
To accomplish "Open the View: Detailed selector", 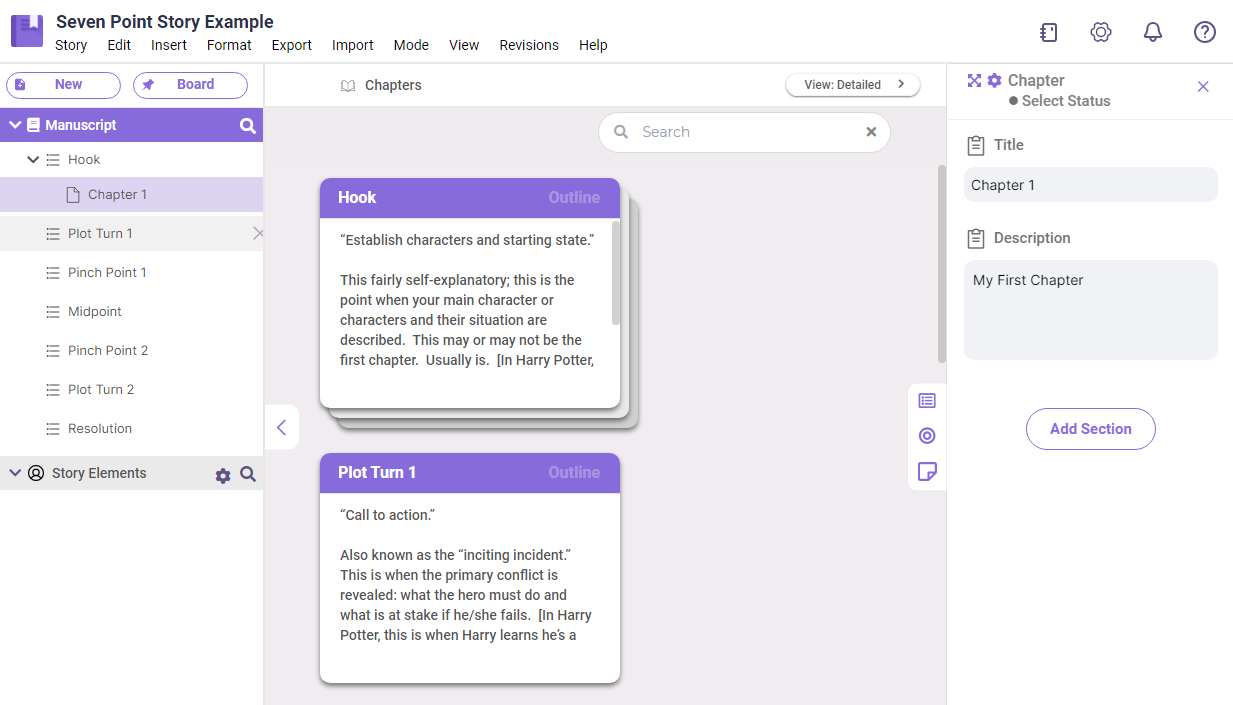I will [852, 85].
